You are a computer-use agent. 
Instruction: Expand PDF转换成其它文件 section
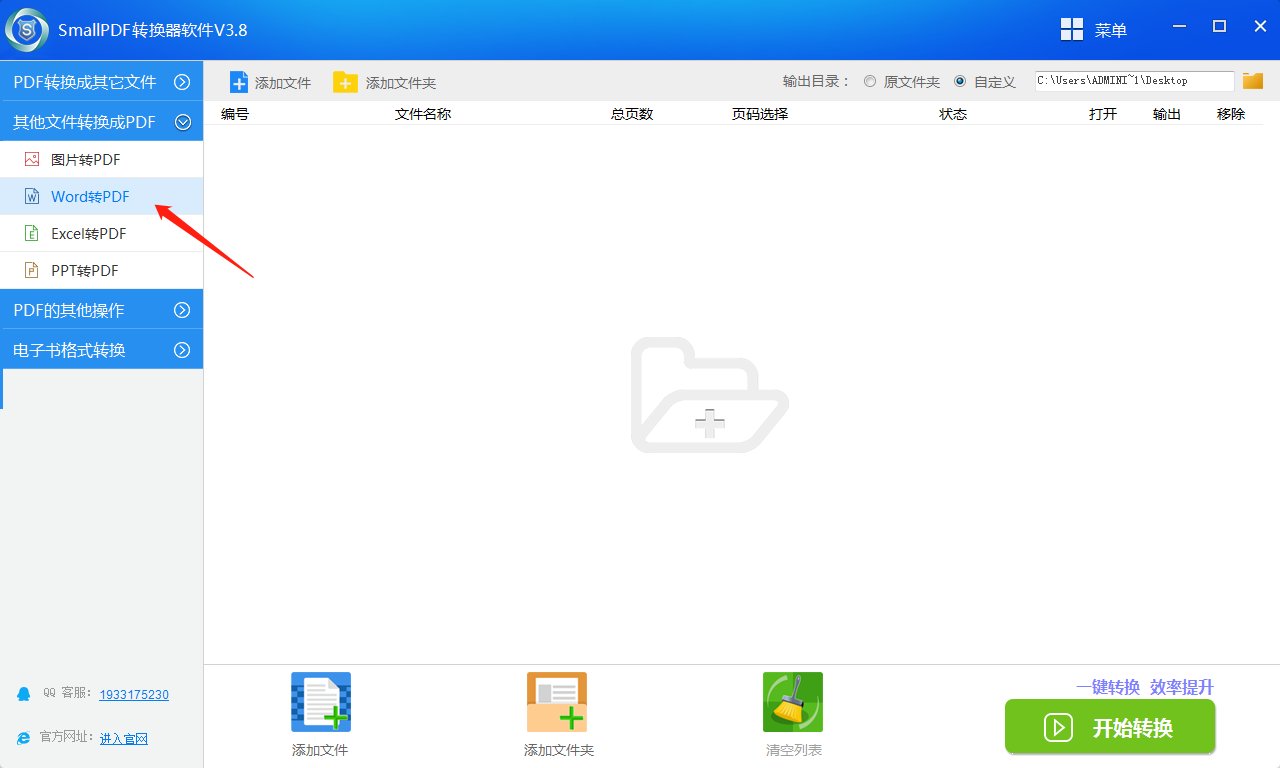tap(101, 82)
